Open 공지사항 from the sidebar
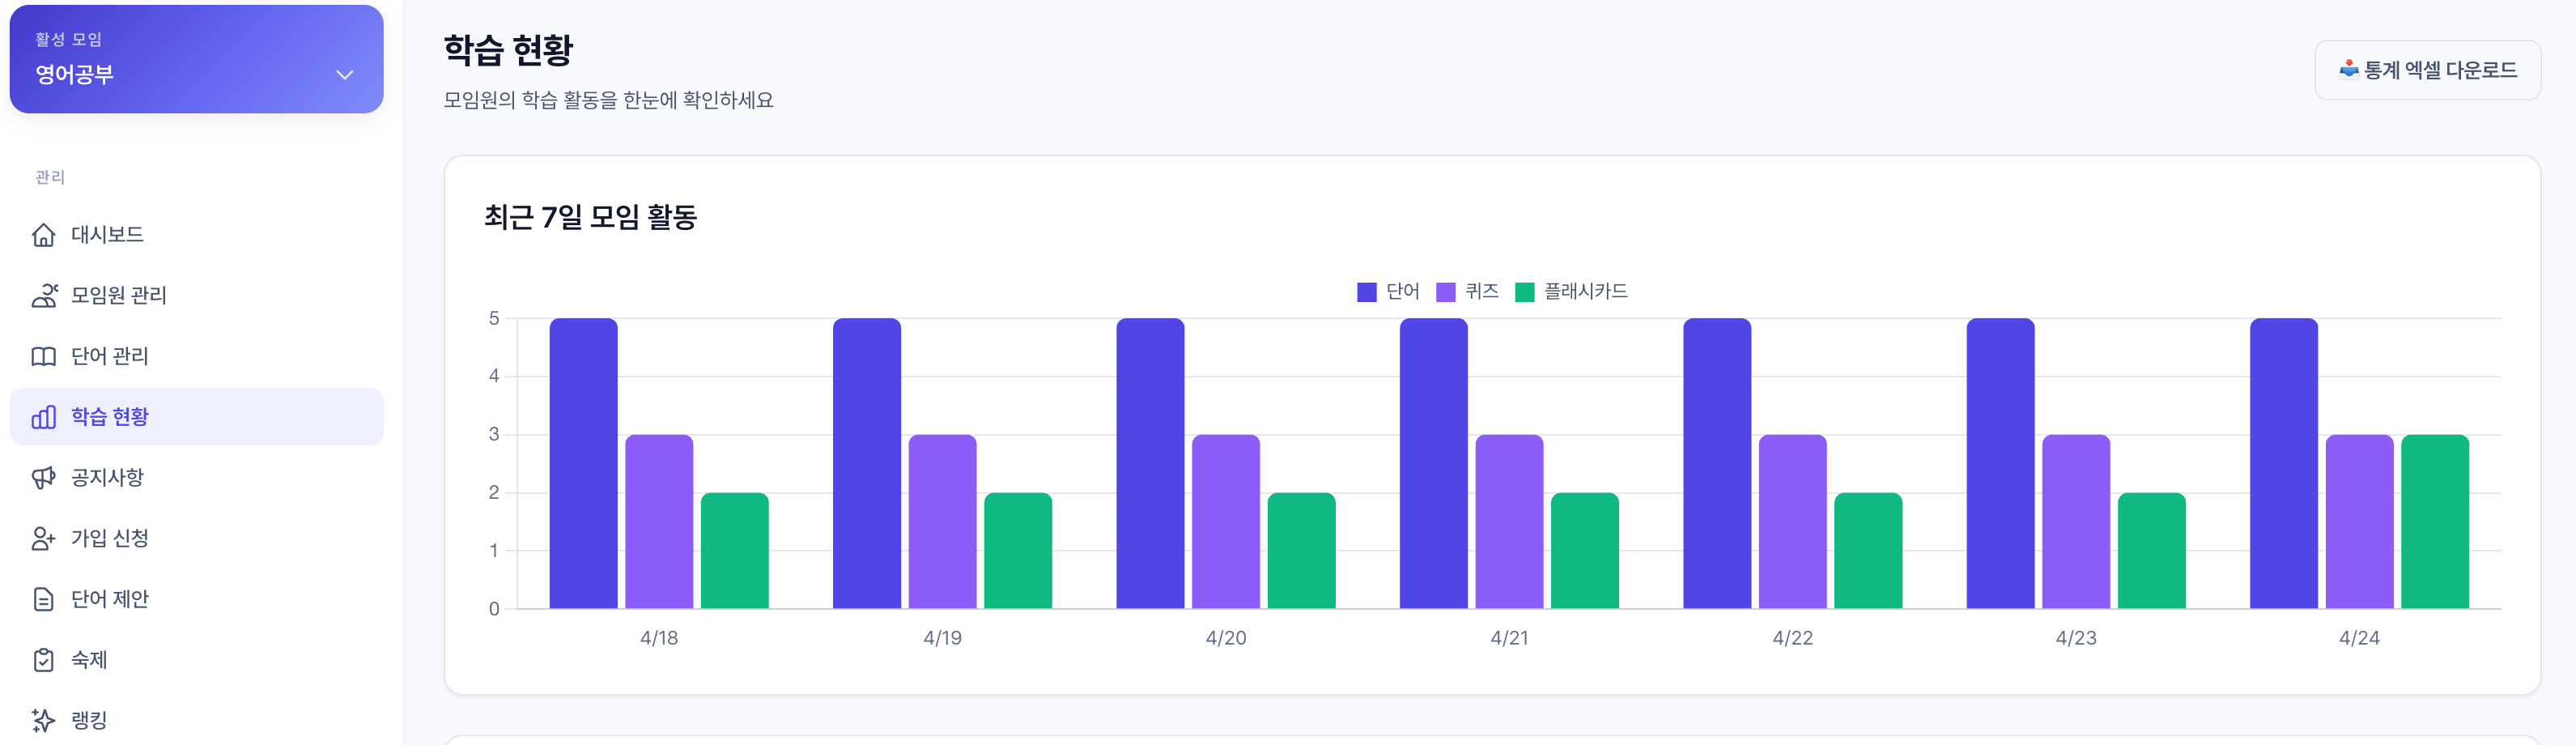Image resolution: width=2576 pixels, height=745 pixels. 197,478
